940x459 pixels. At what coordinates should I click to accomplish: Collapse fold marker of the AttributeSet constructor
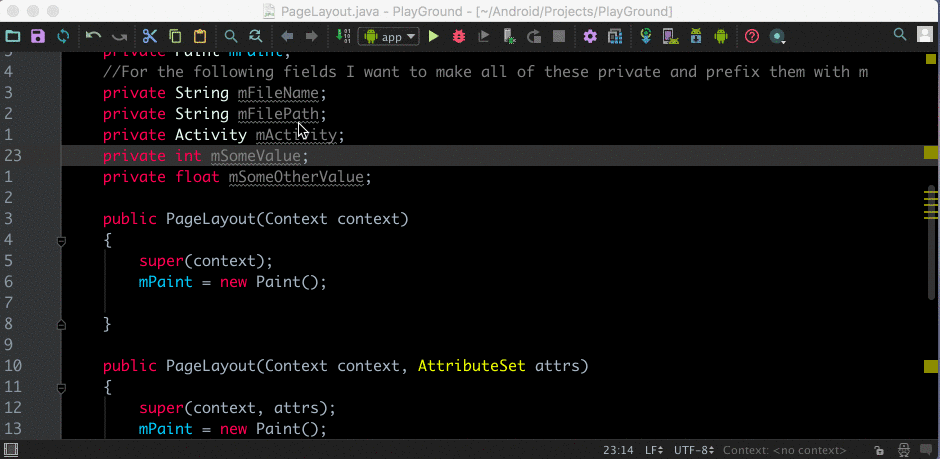pos(61,388)
